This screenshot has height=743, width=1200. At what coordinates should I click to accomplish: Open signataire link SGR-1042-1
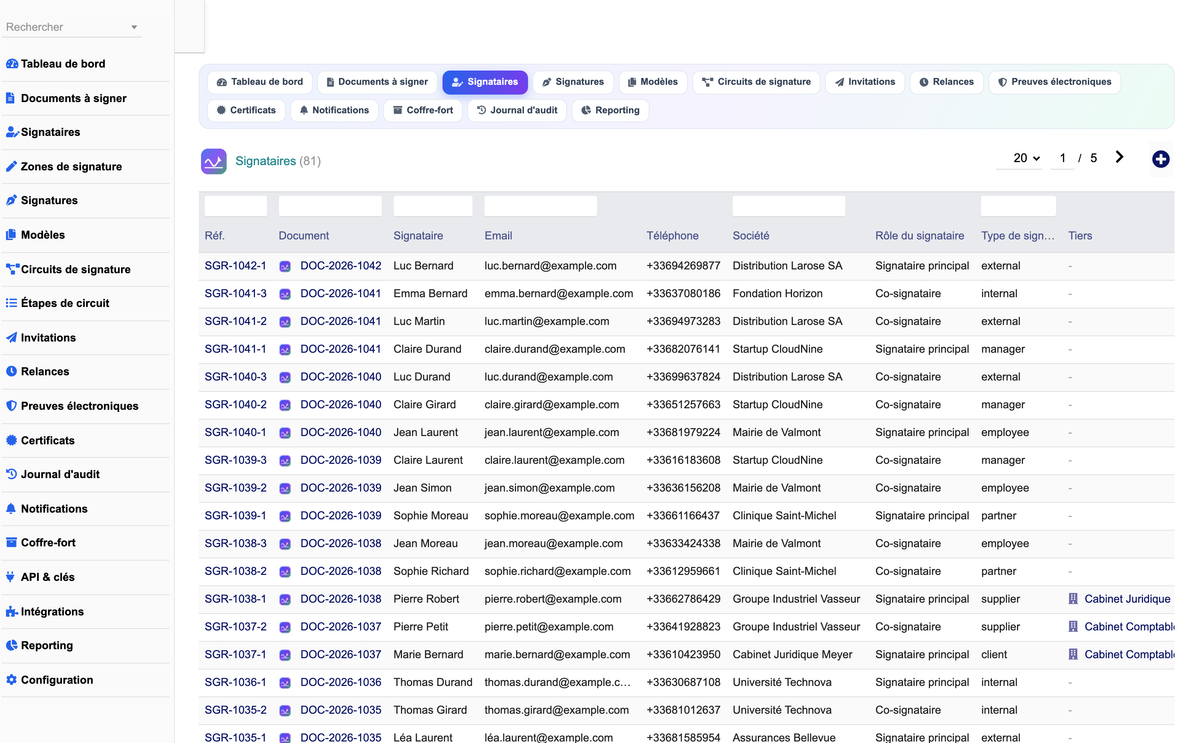pyautogui.click(x=236, y=266)
